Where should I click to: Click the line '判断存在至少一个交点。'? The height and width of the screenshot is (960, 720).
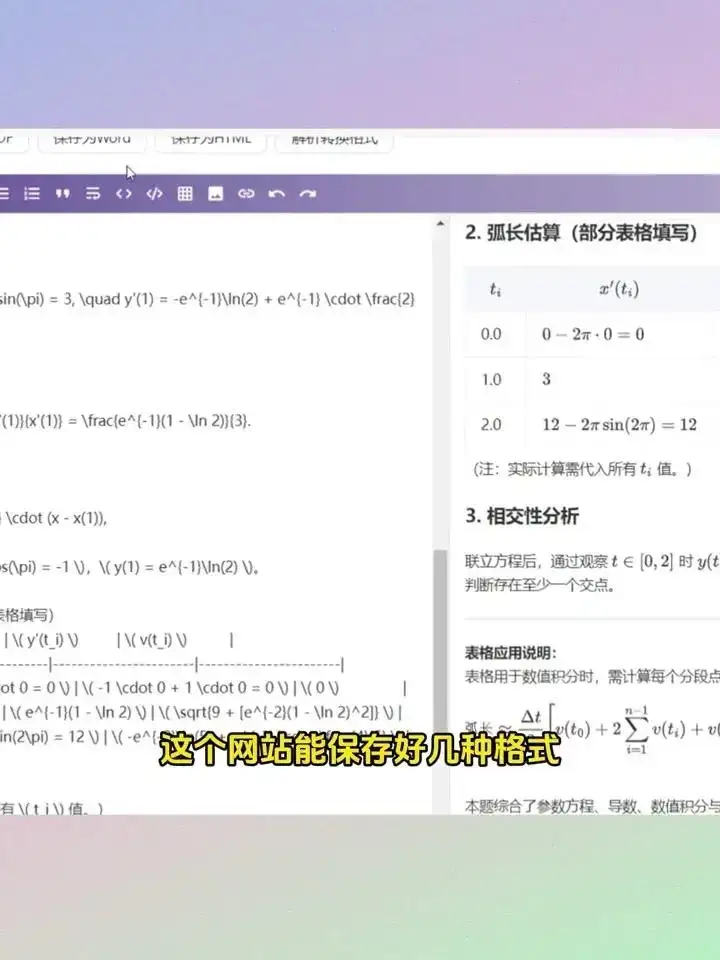point(540,585)
